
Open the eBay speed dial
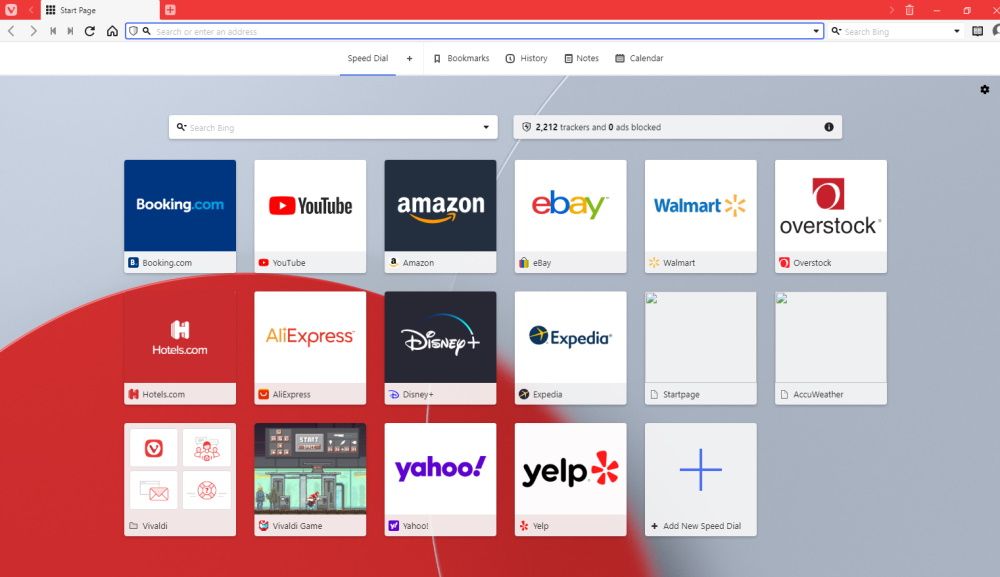570,216
